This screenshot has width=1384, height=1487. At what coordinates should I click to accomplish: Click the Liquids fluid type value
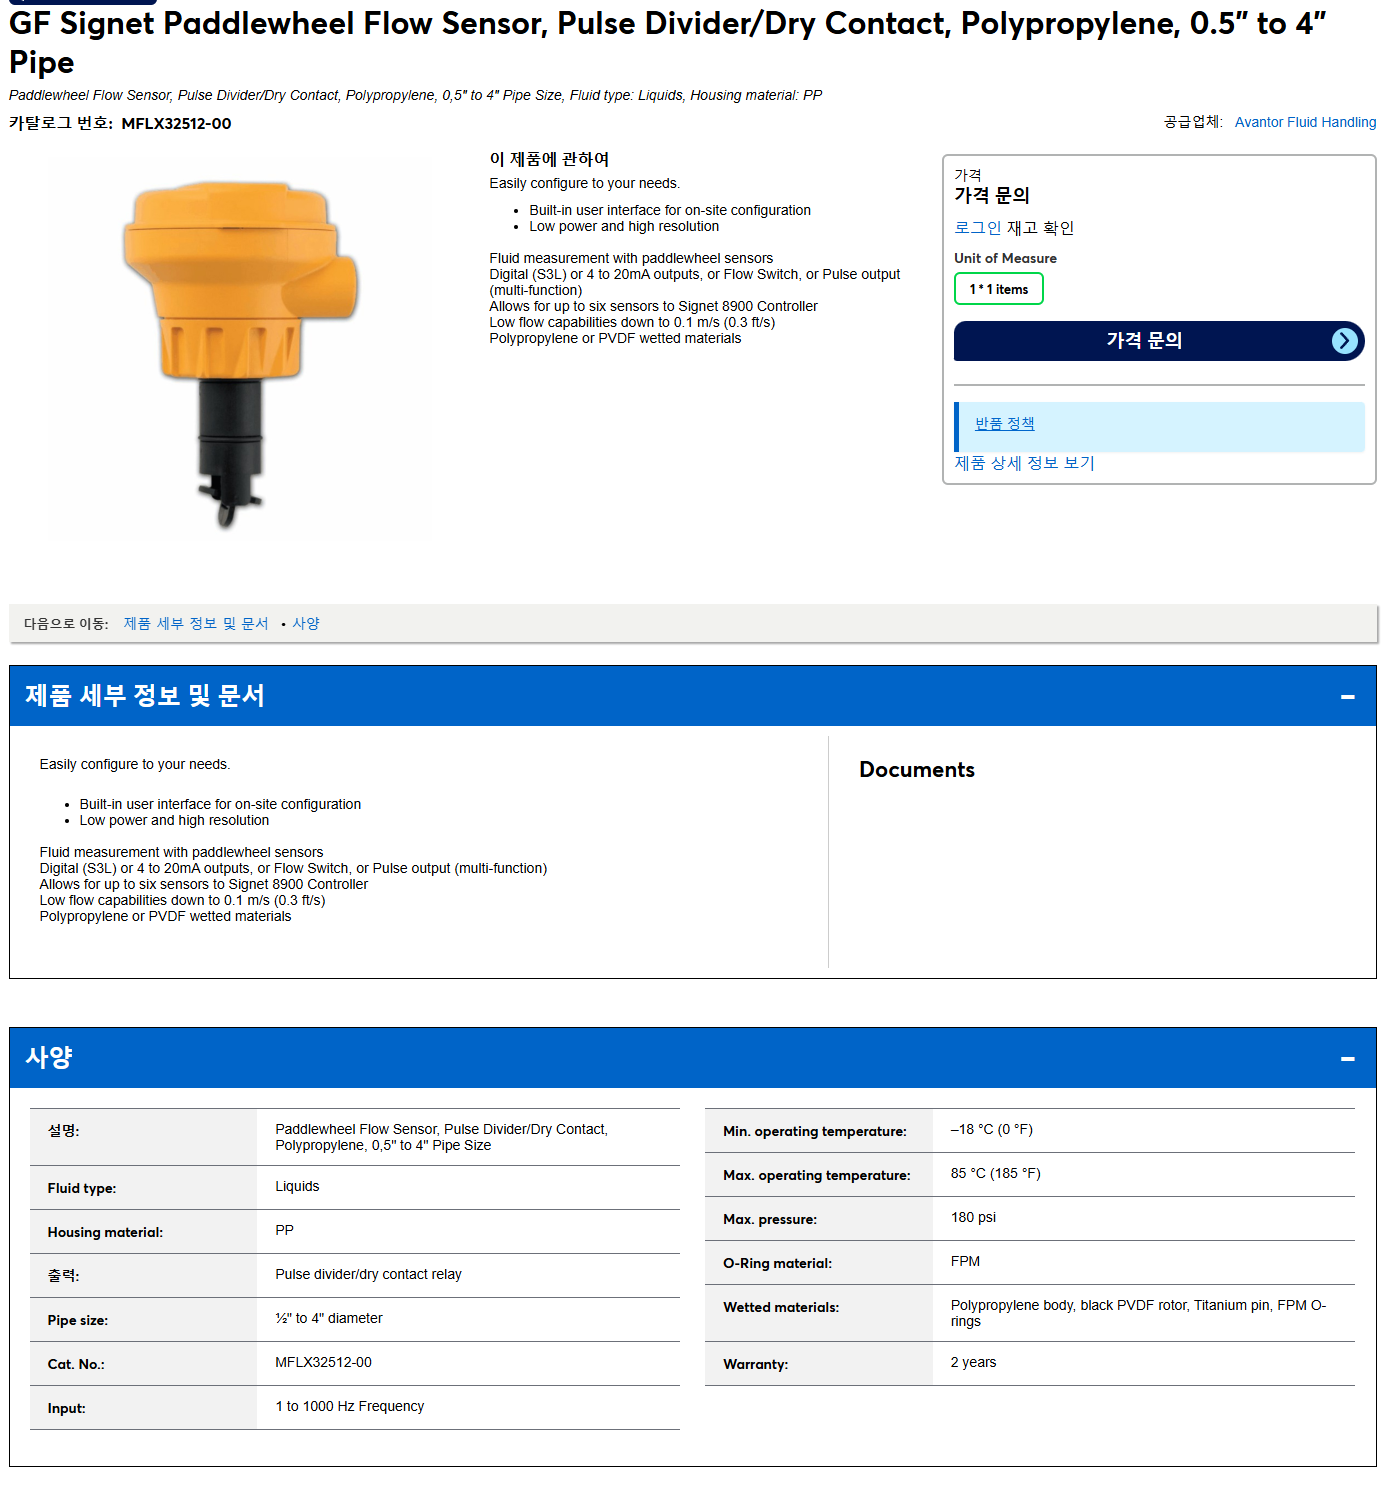coord(297,1187)
